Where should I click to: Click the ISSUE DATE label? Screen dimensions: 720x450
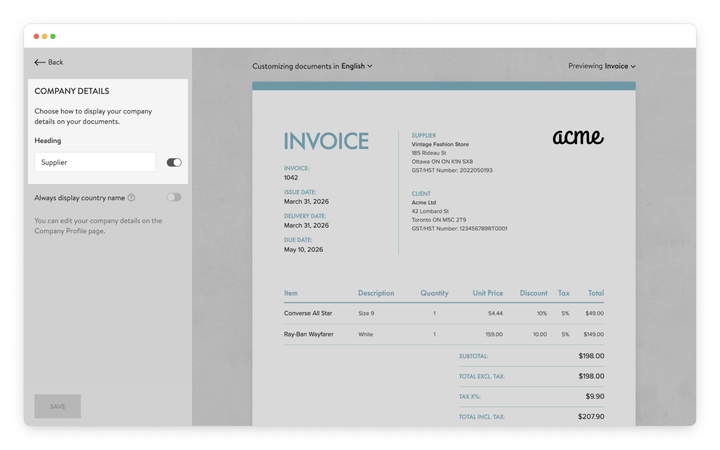(x=300, y=192)
